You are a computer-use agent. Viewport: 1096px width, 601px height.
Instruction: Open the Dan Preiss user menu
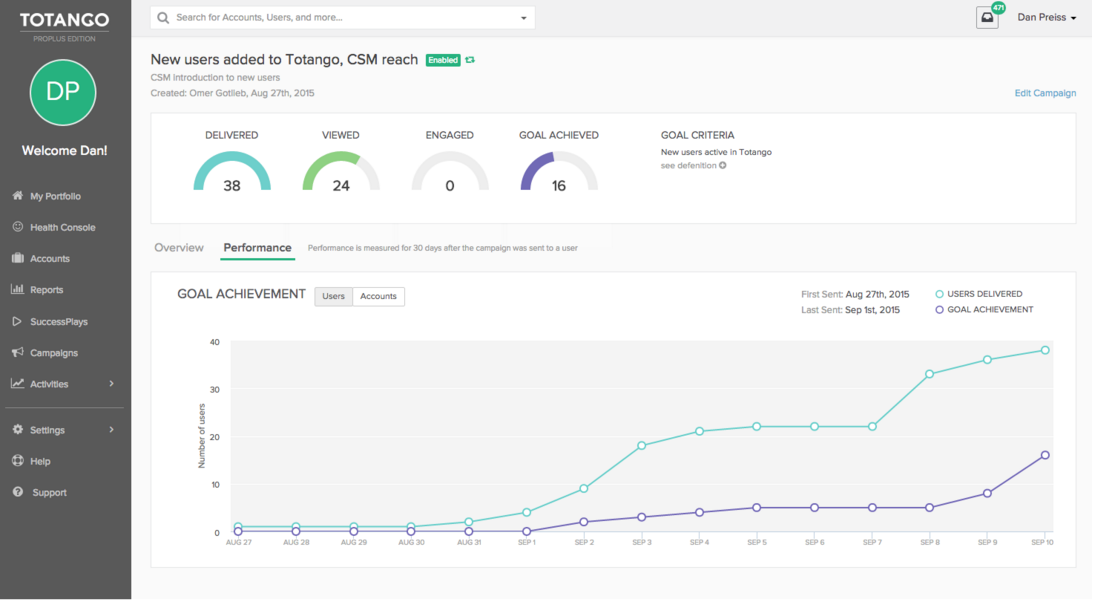pyautogui.click(x=1046, y=17)
